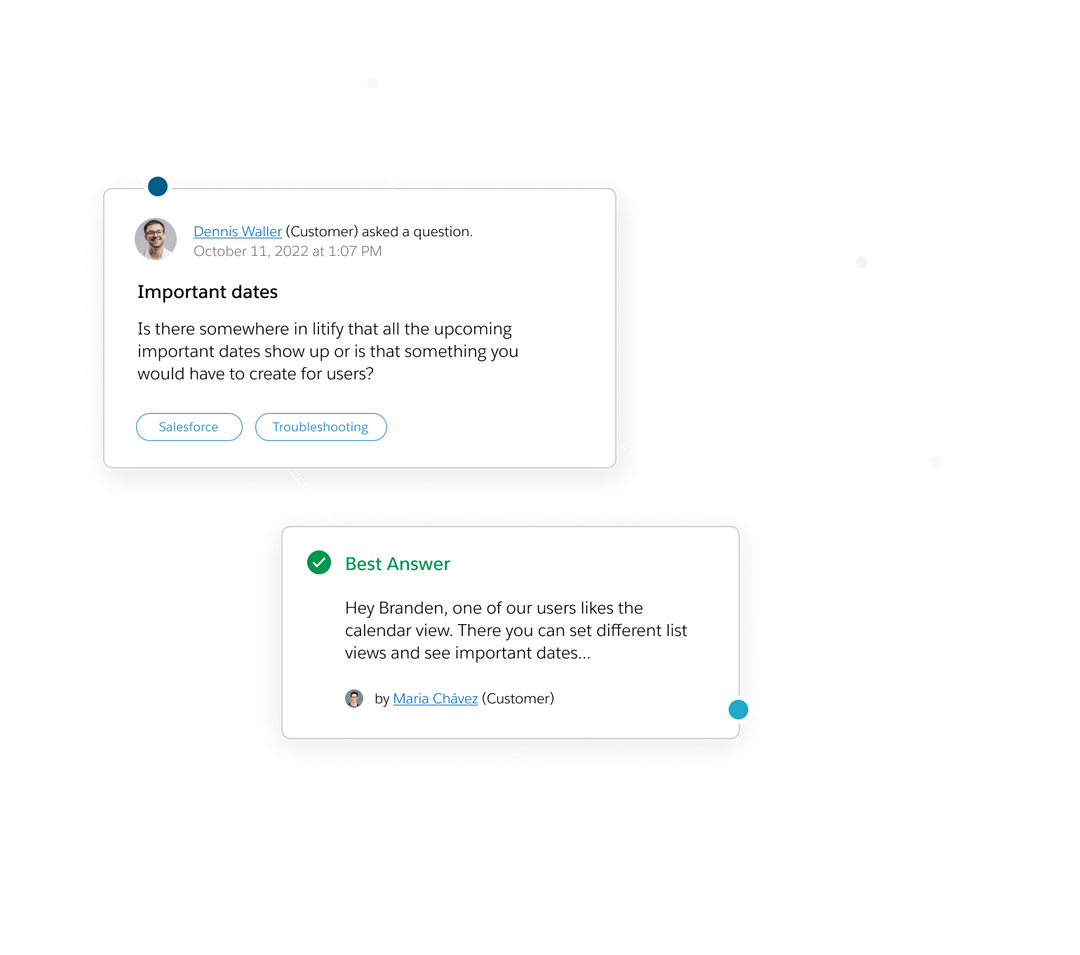Screen dimensions: 1080x955
Task: Click the light blue dot on answer card
Action: [738, 709]
